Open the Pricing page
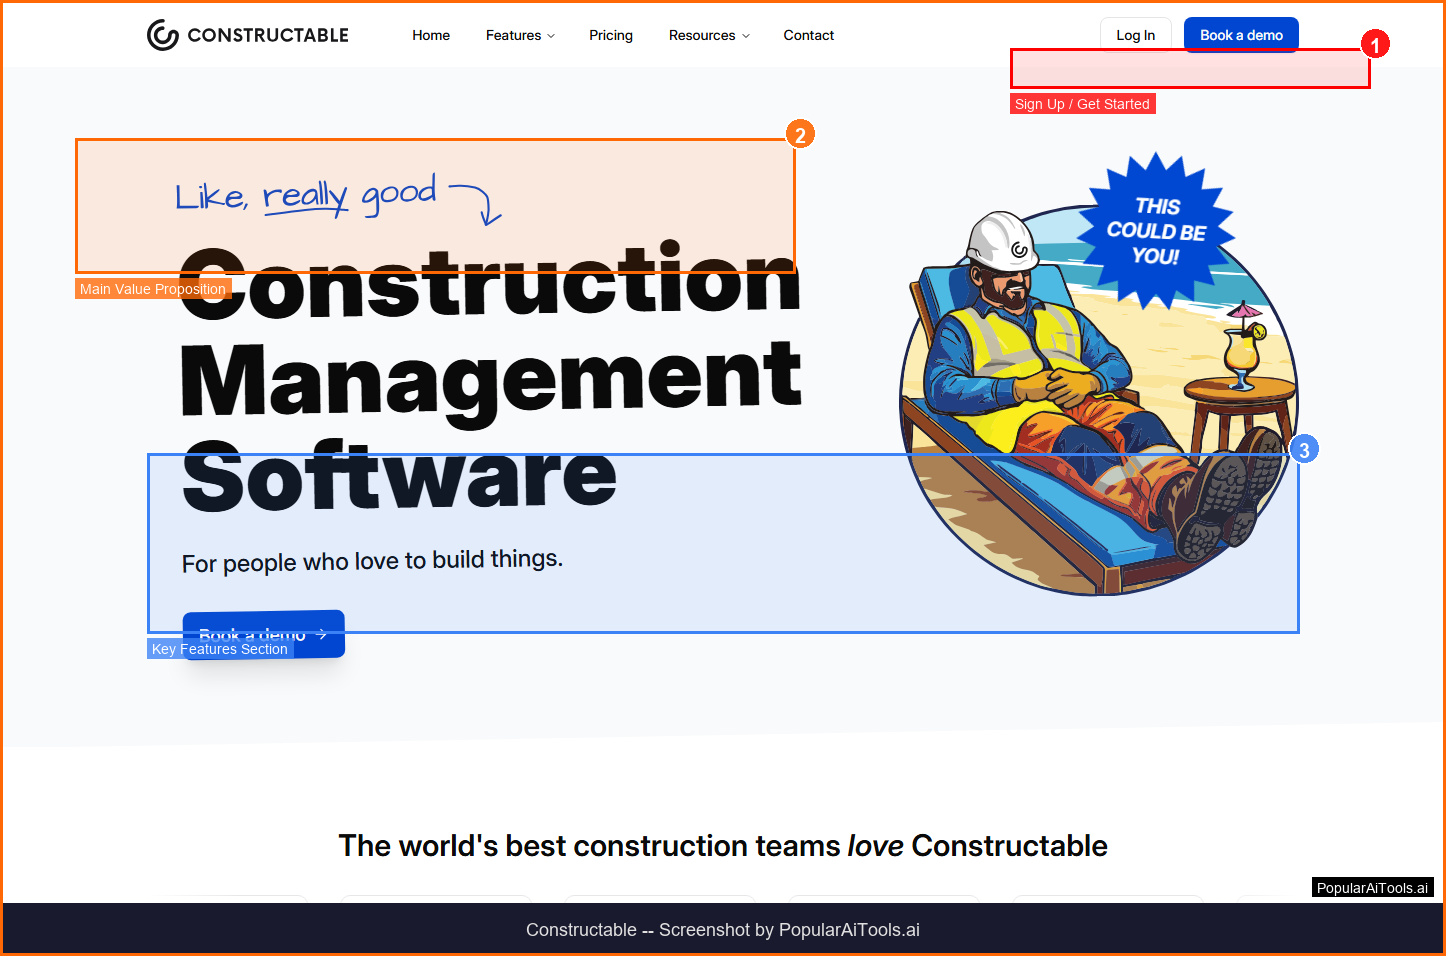 (611, 35)
